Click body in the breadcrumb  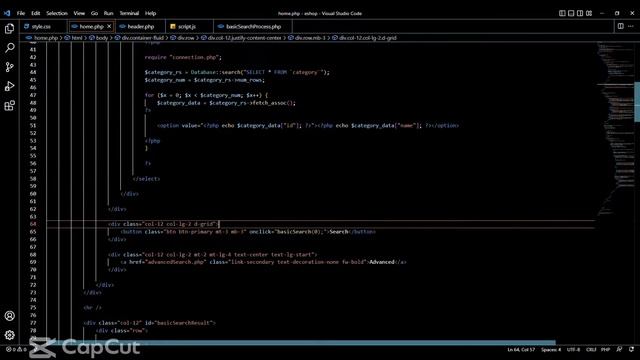pyautogui.click(x=102, y=38)
